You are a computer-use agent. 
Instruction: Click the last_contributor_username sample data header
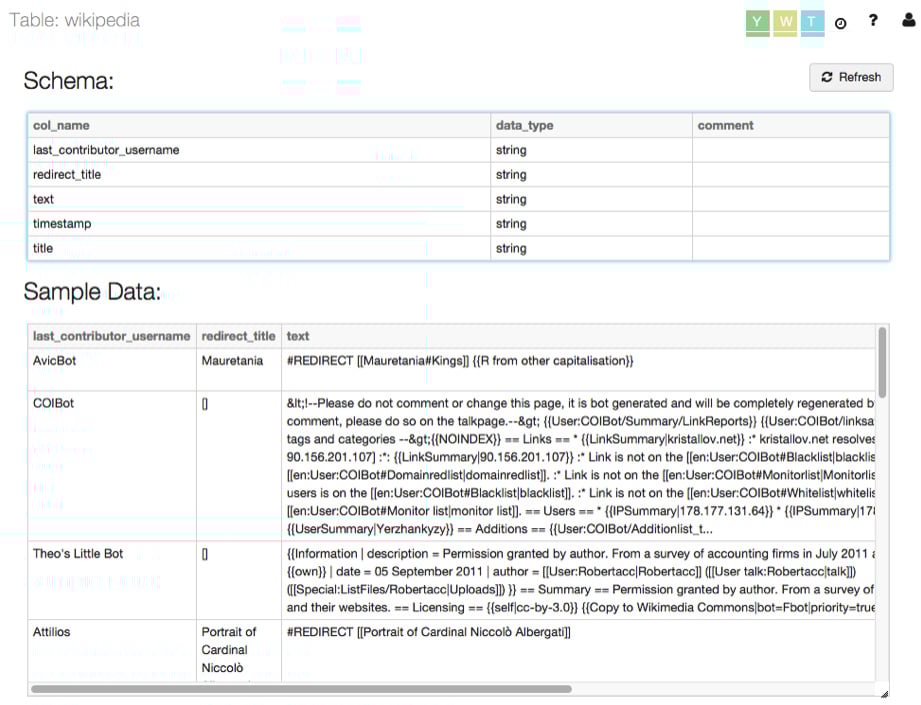[112, 336]
